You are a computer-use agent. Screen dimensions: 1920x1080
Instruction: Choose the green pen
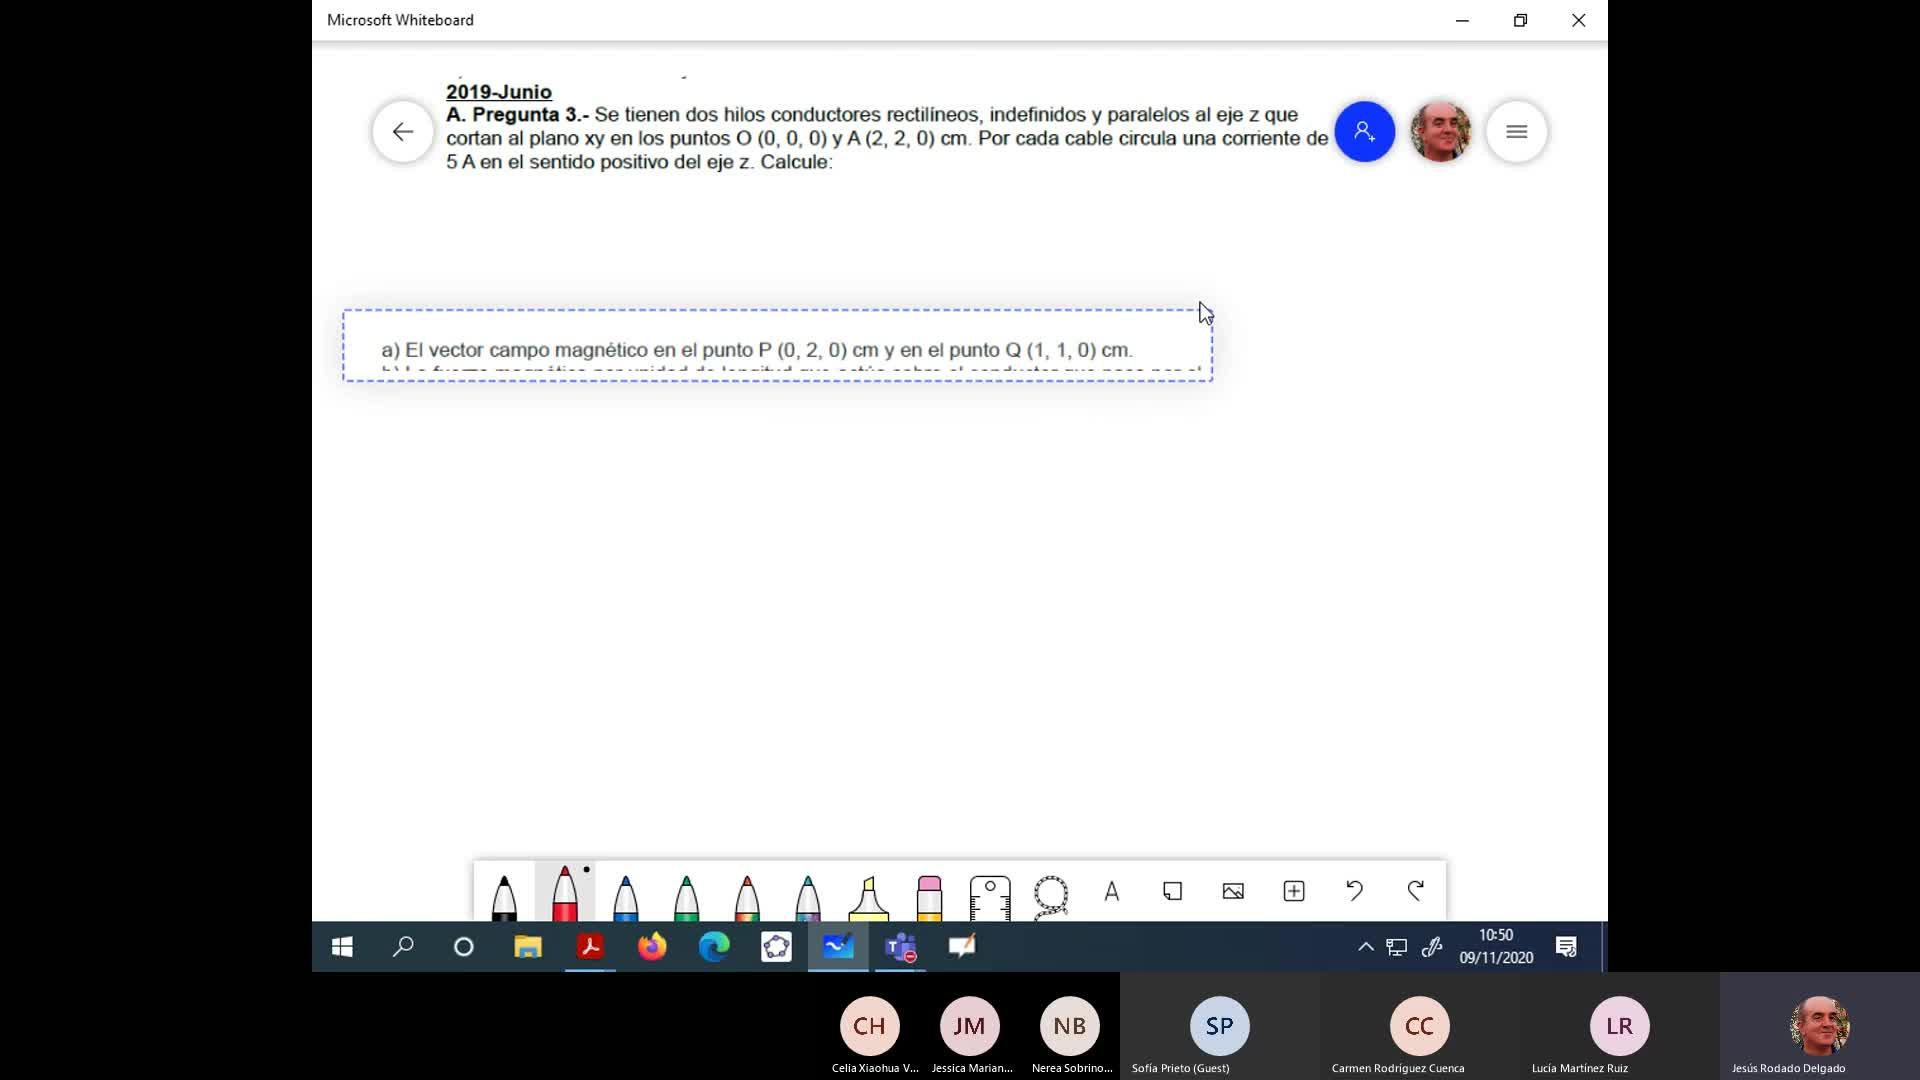point(686,895)
